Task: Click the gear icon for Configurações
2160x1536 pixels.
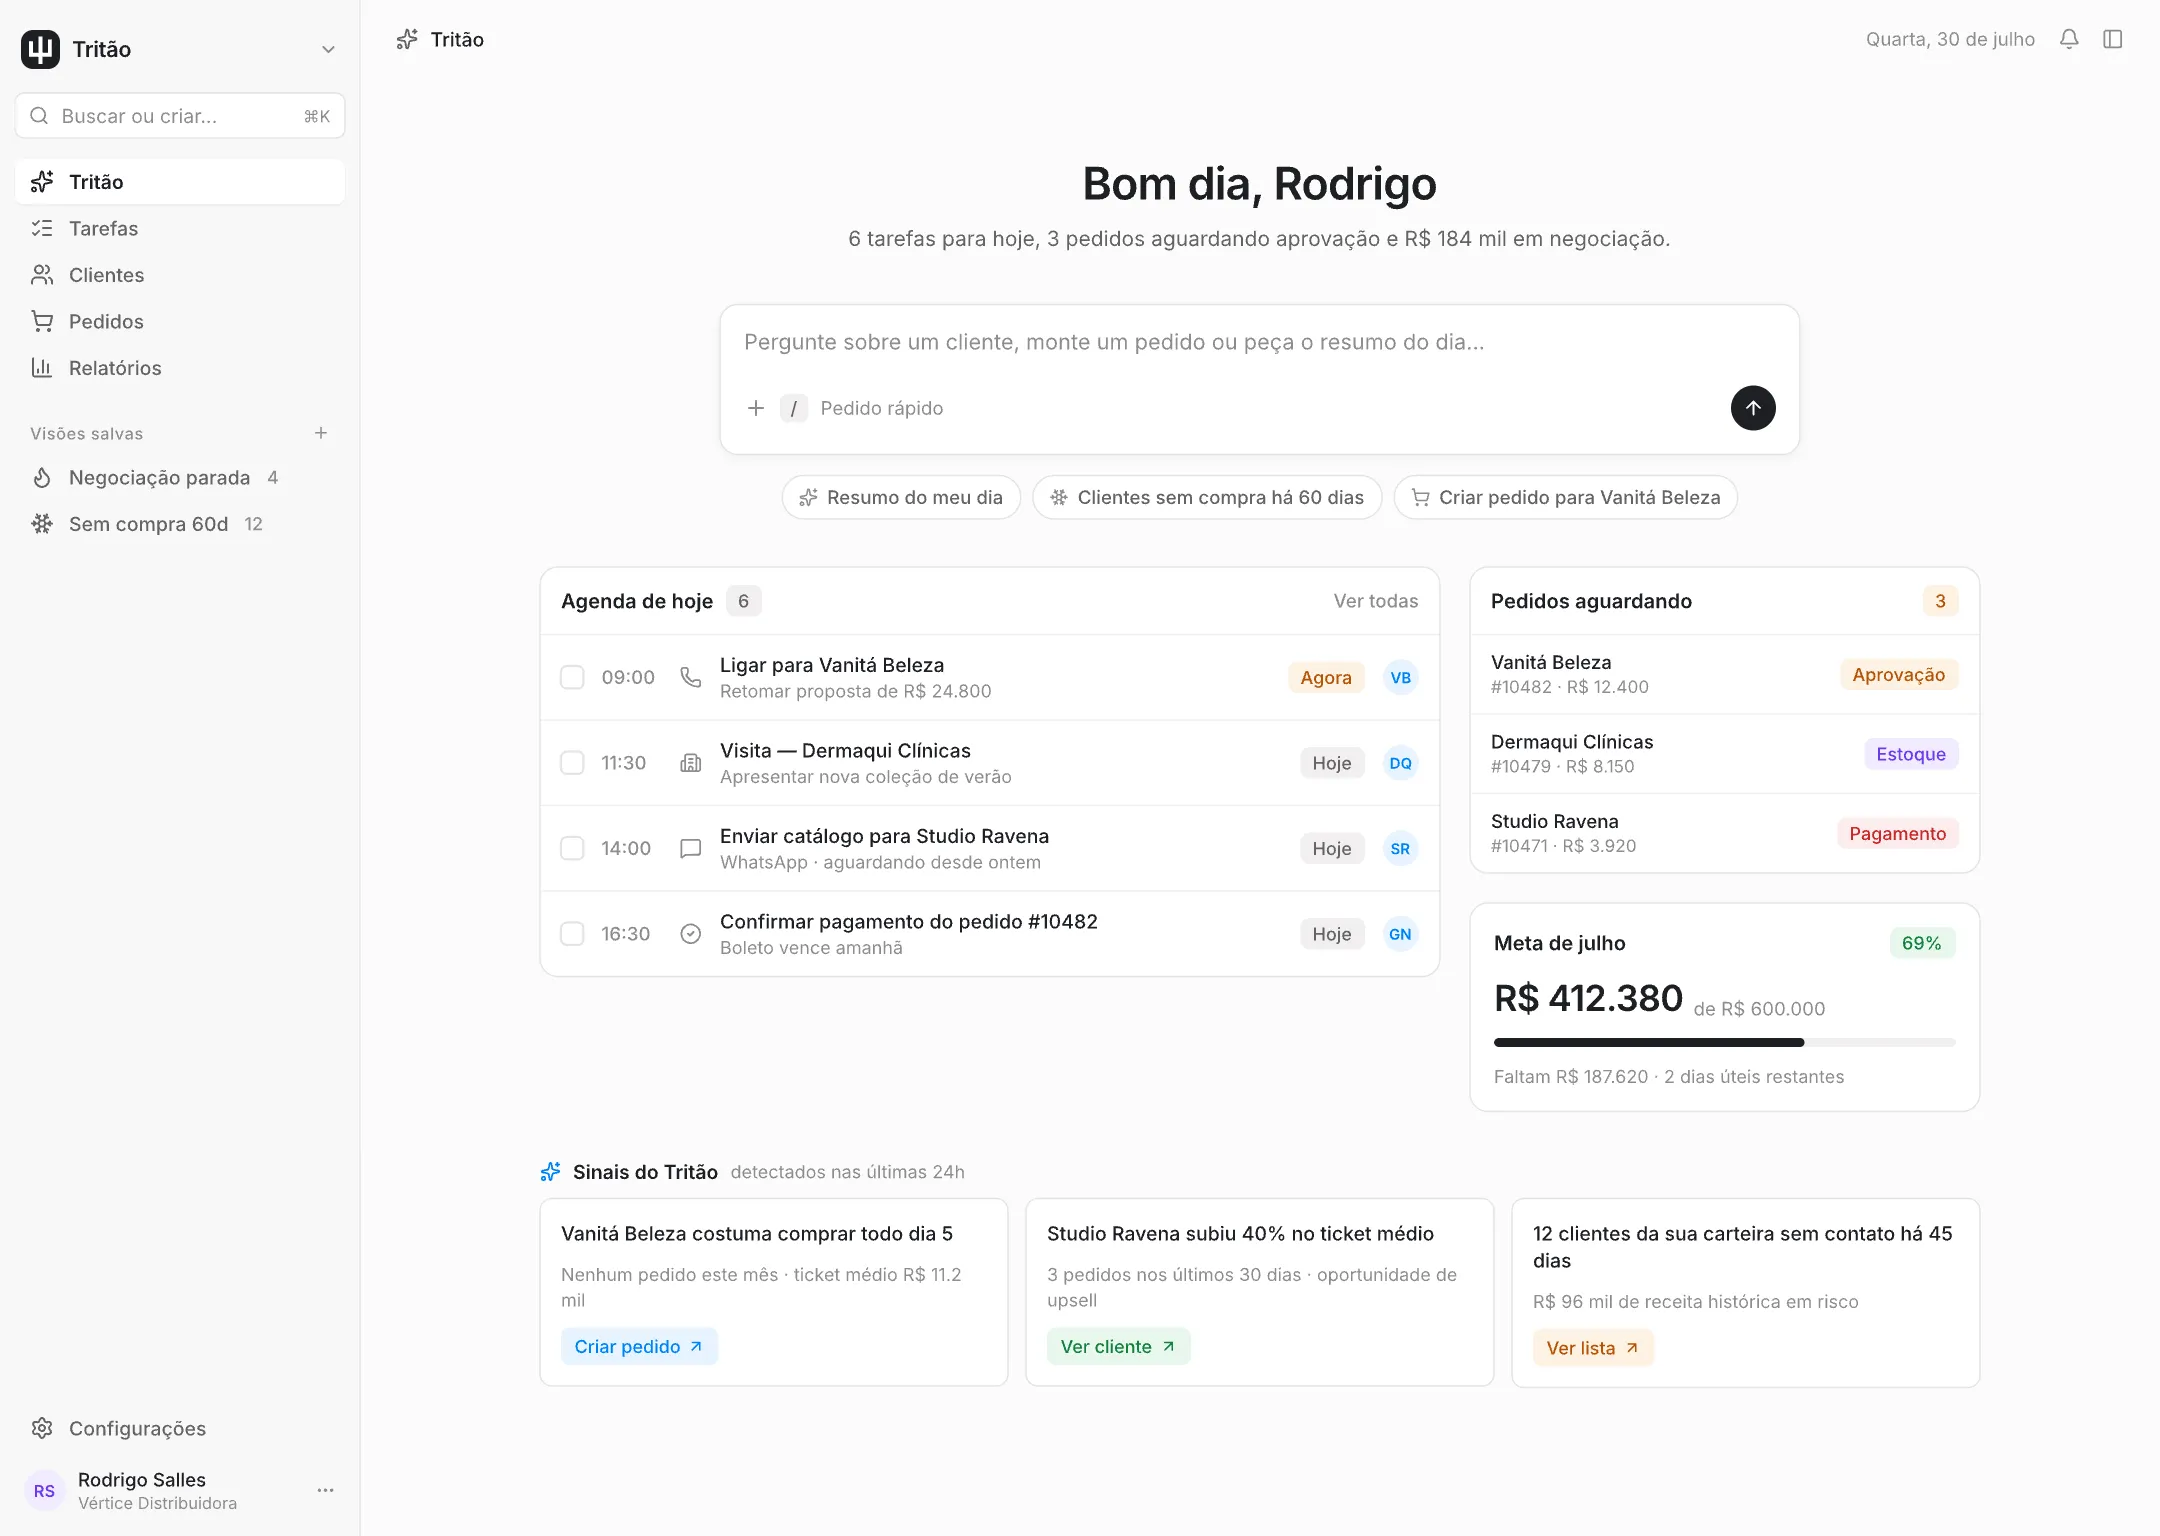Action: pos(41,1428)
